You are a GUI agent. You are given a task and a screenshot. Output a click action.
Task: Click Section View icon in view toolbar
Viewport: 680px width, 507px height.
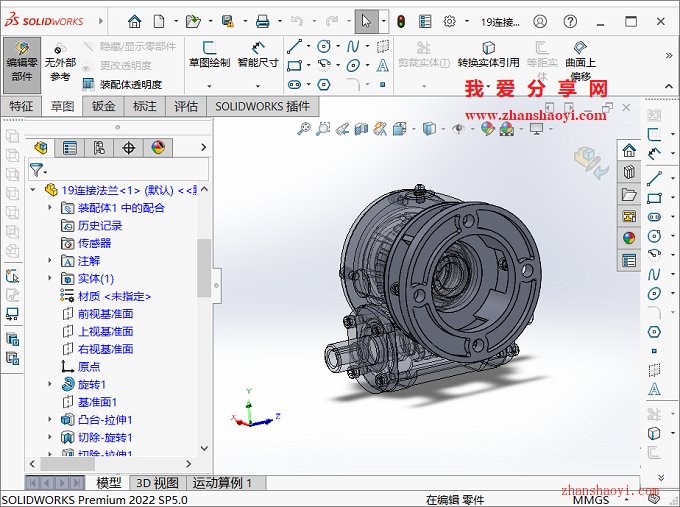pos(361,129)
